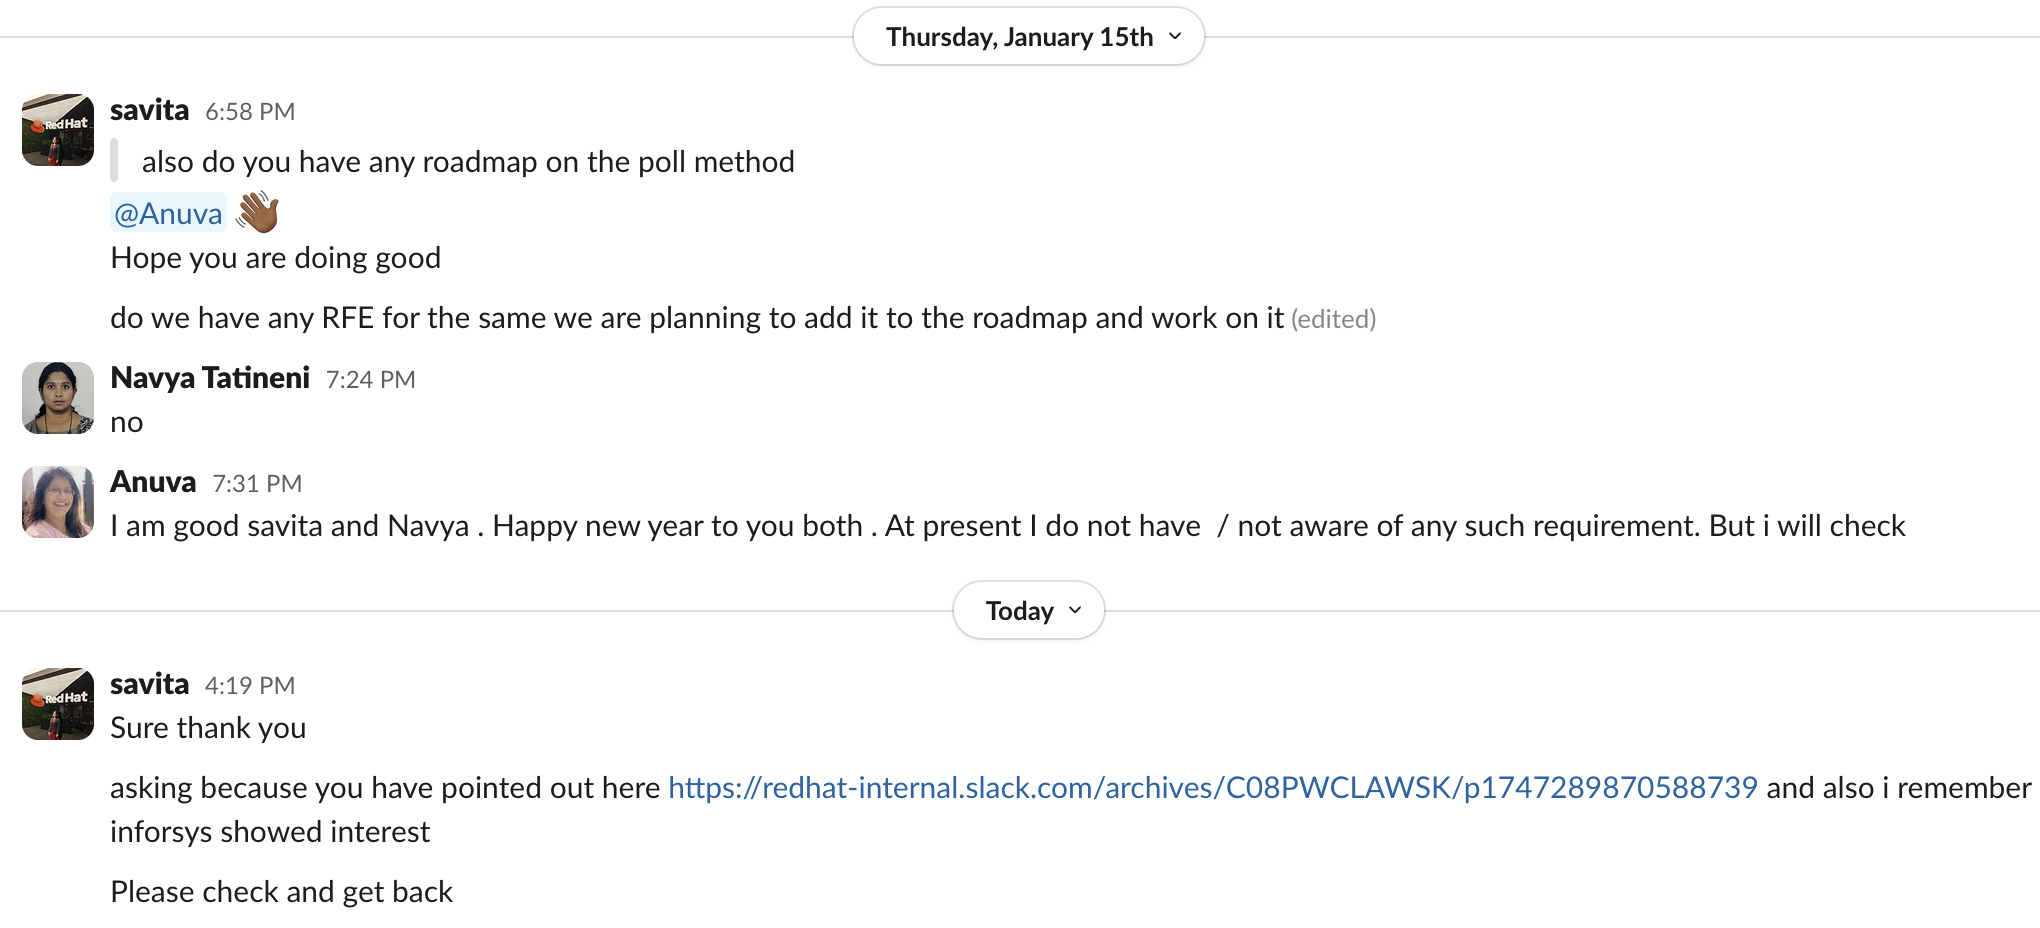The height and width of the screenshot is (928, 2040).
Task: Click Anuva's profile picture
Action: 58,502
